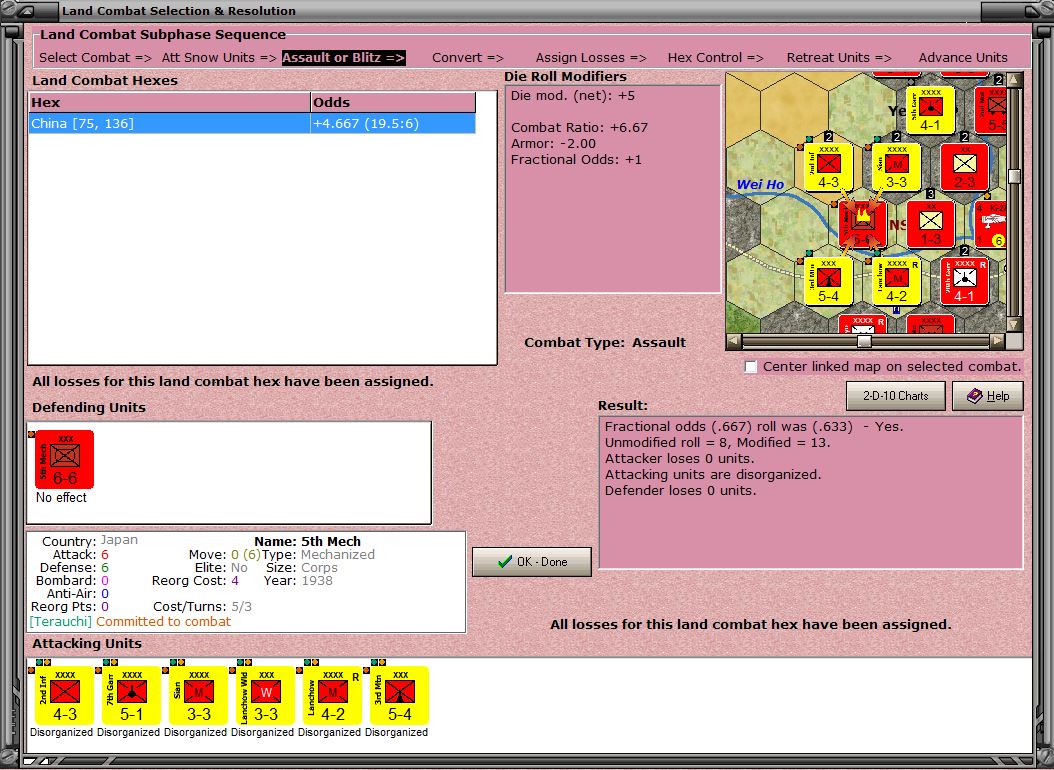The height and width of the screenshot is (770, 1054).
Task: Click the No effect label under 5th Mech
Action: tap(61, 498)
